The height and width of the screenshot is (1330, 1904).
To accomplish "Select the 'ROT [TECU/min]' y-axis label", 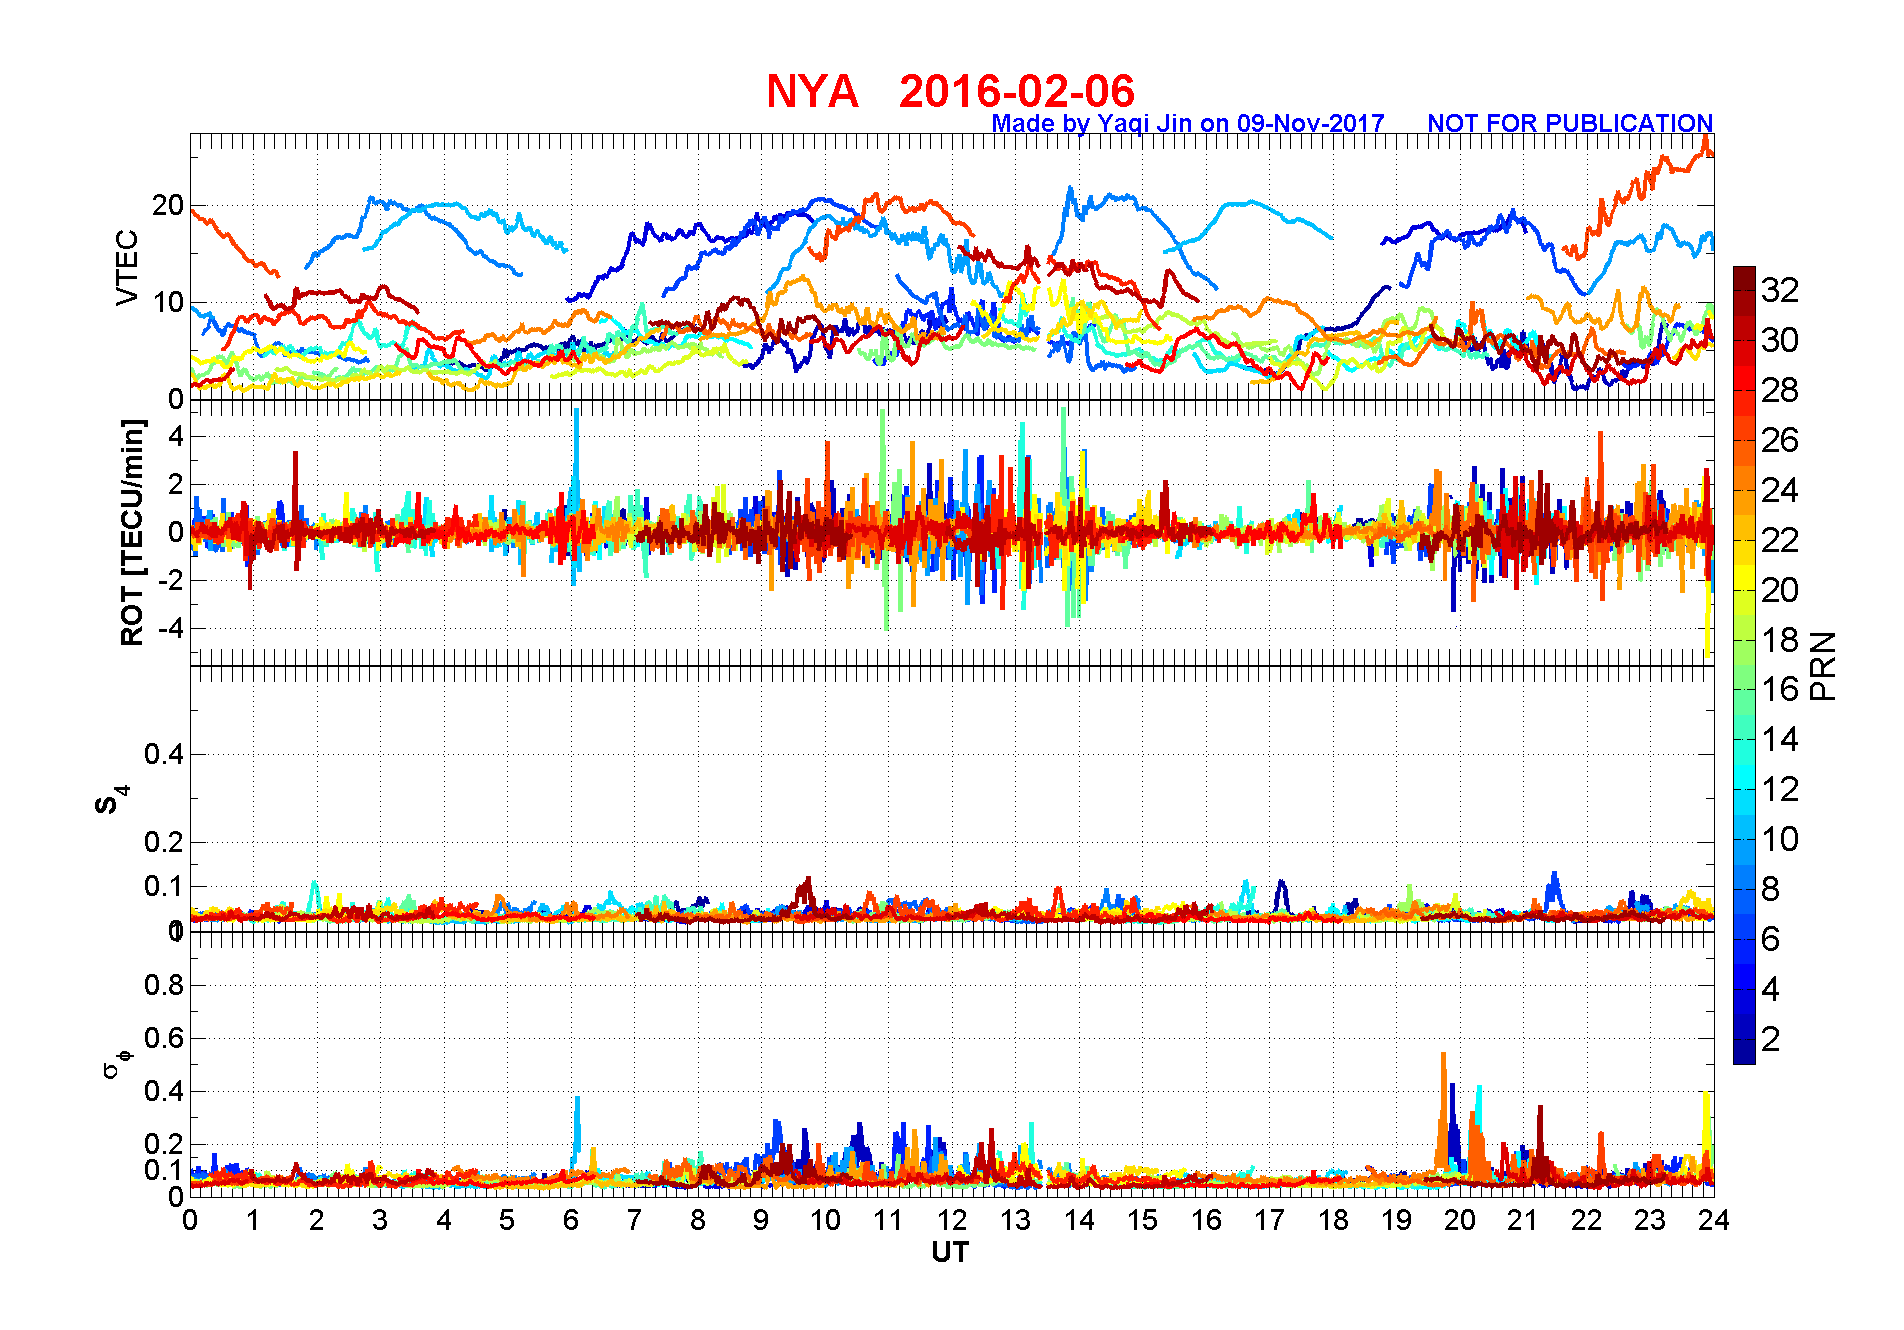I will click(132, 532).
